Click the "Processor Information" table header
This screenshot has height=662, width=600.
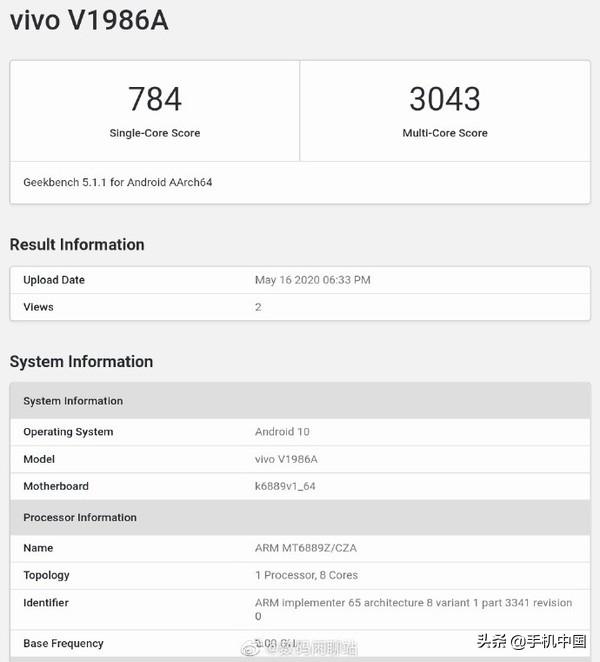(x=300, y=517)
